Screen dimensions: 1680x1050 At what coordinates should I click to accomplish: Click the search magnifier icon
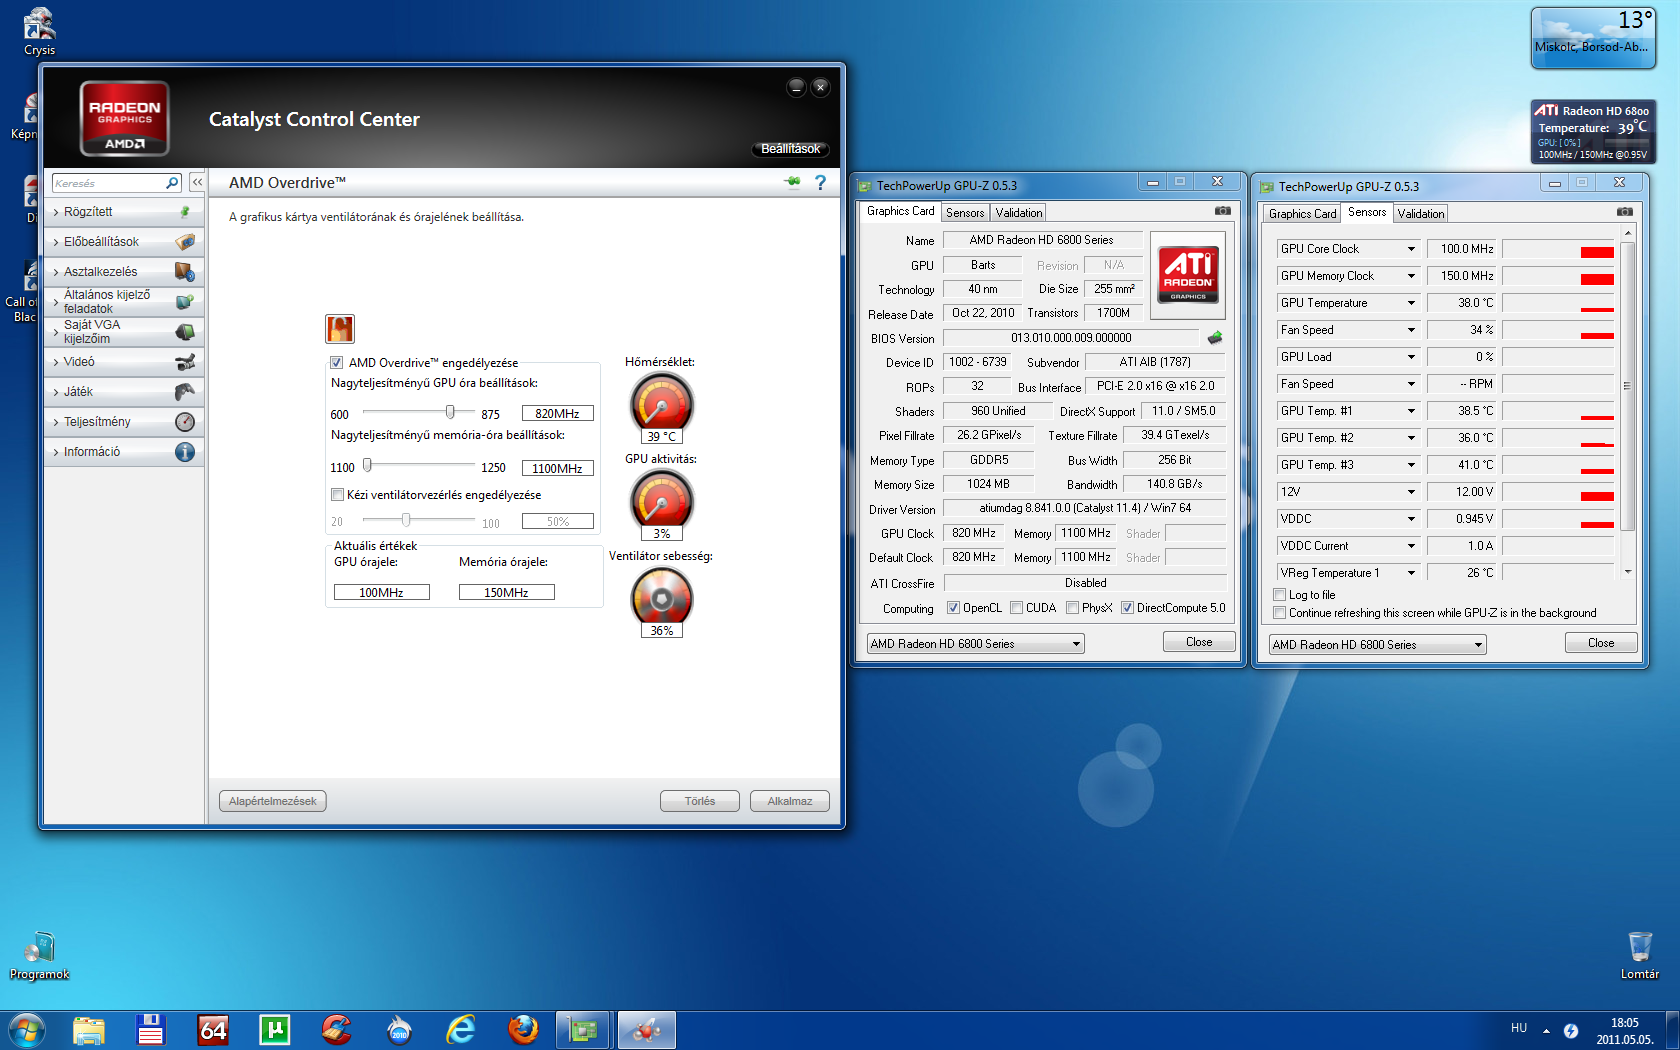tap(172, 182)
